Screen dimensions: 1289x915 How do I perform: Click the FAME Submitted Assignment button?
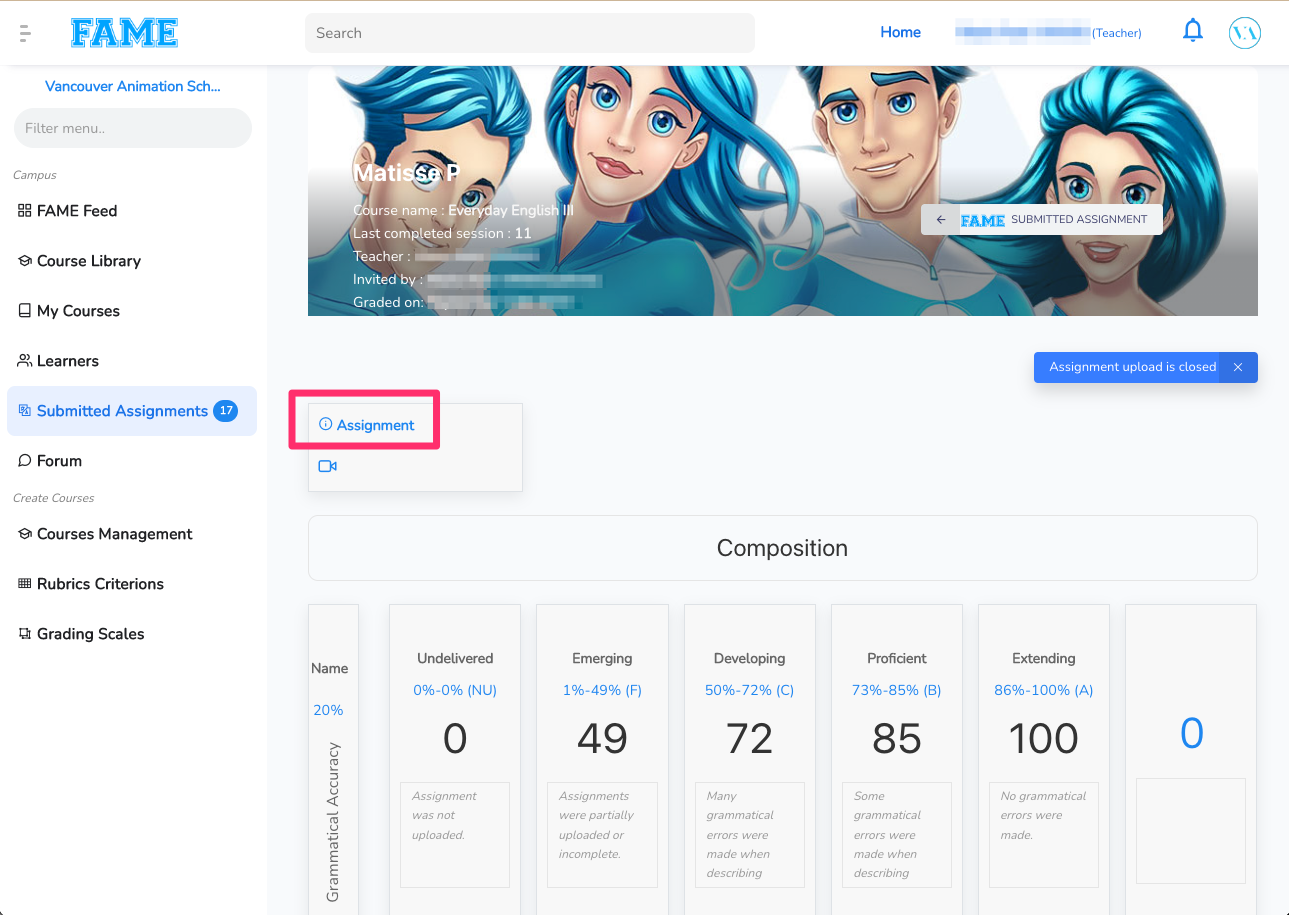pyautogui.click(x=1042, y=220)
